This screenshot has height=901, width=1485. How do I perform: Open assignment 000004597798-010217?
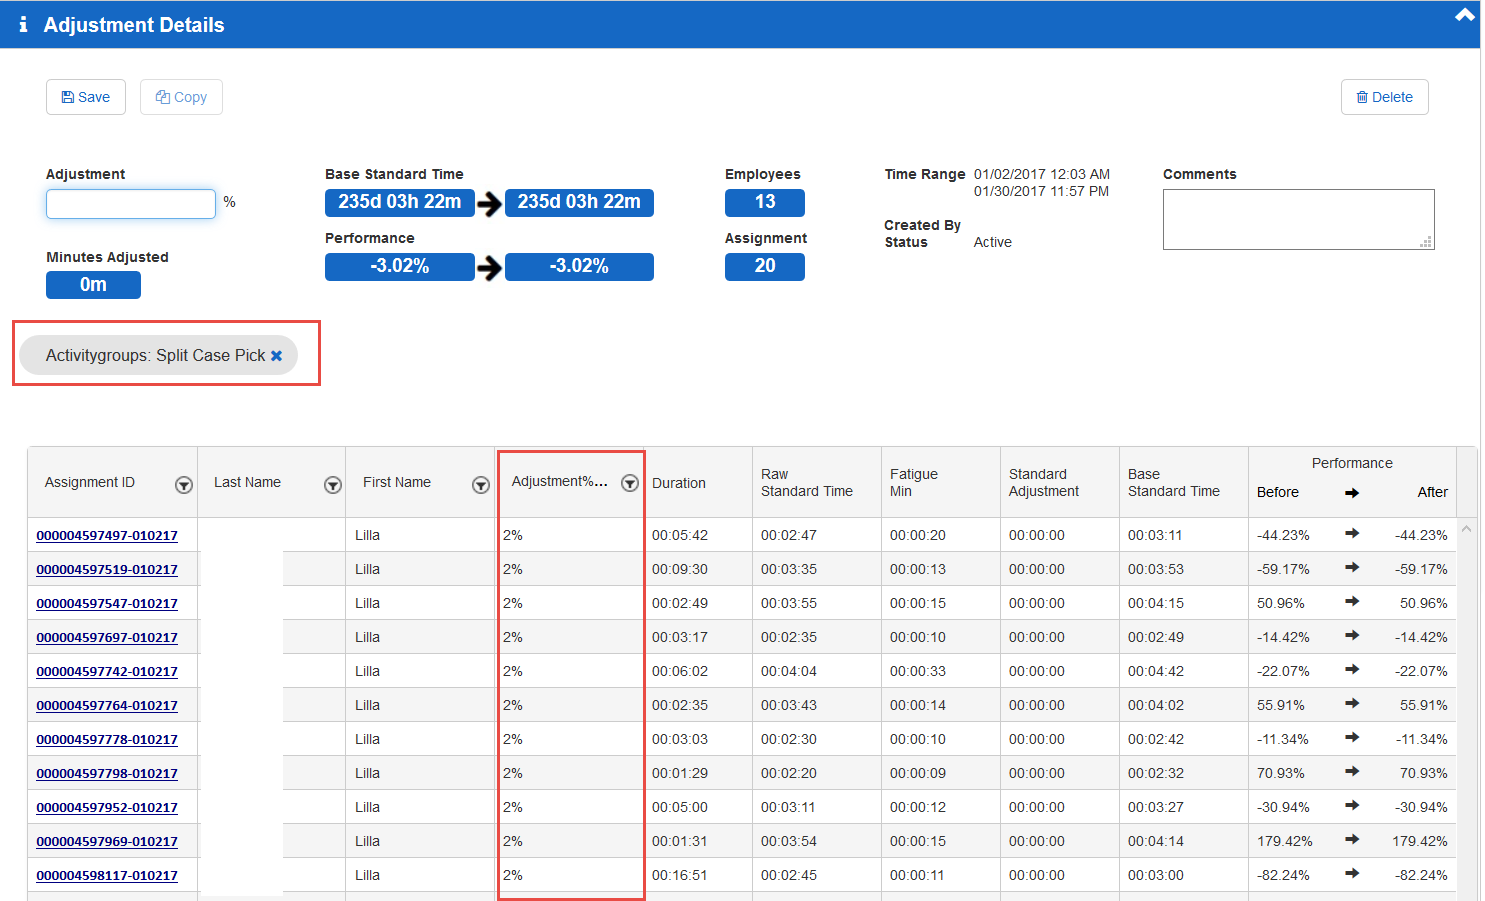(x=107, y=774)
